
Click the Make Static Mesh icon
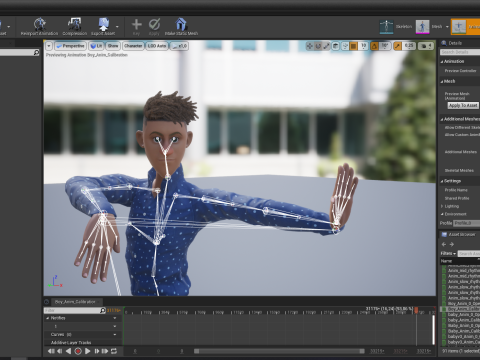tap(181, 24)
